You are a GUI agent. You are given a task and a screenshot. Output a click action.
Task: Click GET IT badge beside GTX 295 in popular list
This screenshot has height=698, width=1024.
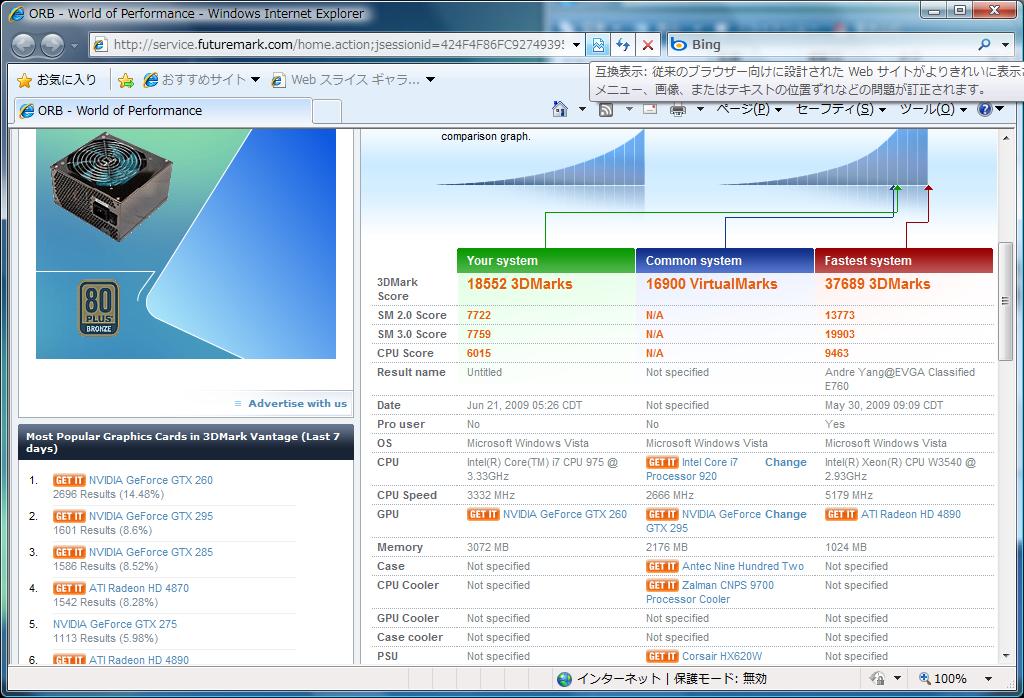[x=69, y=516]
